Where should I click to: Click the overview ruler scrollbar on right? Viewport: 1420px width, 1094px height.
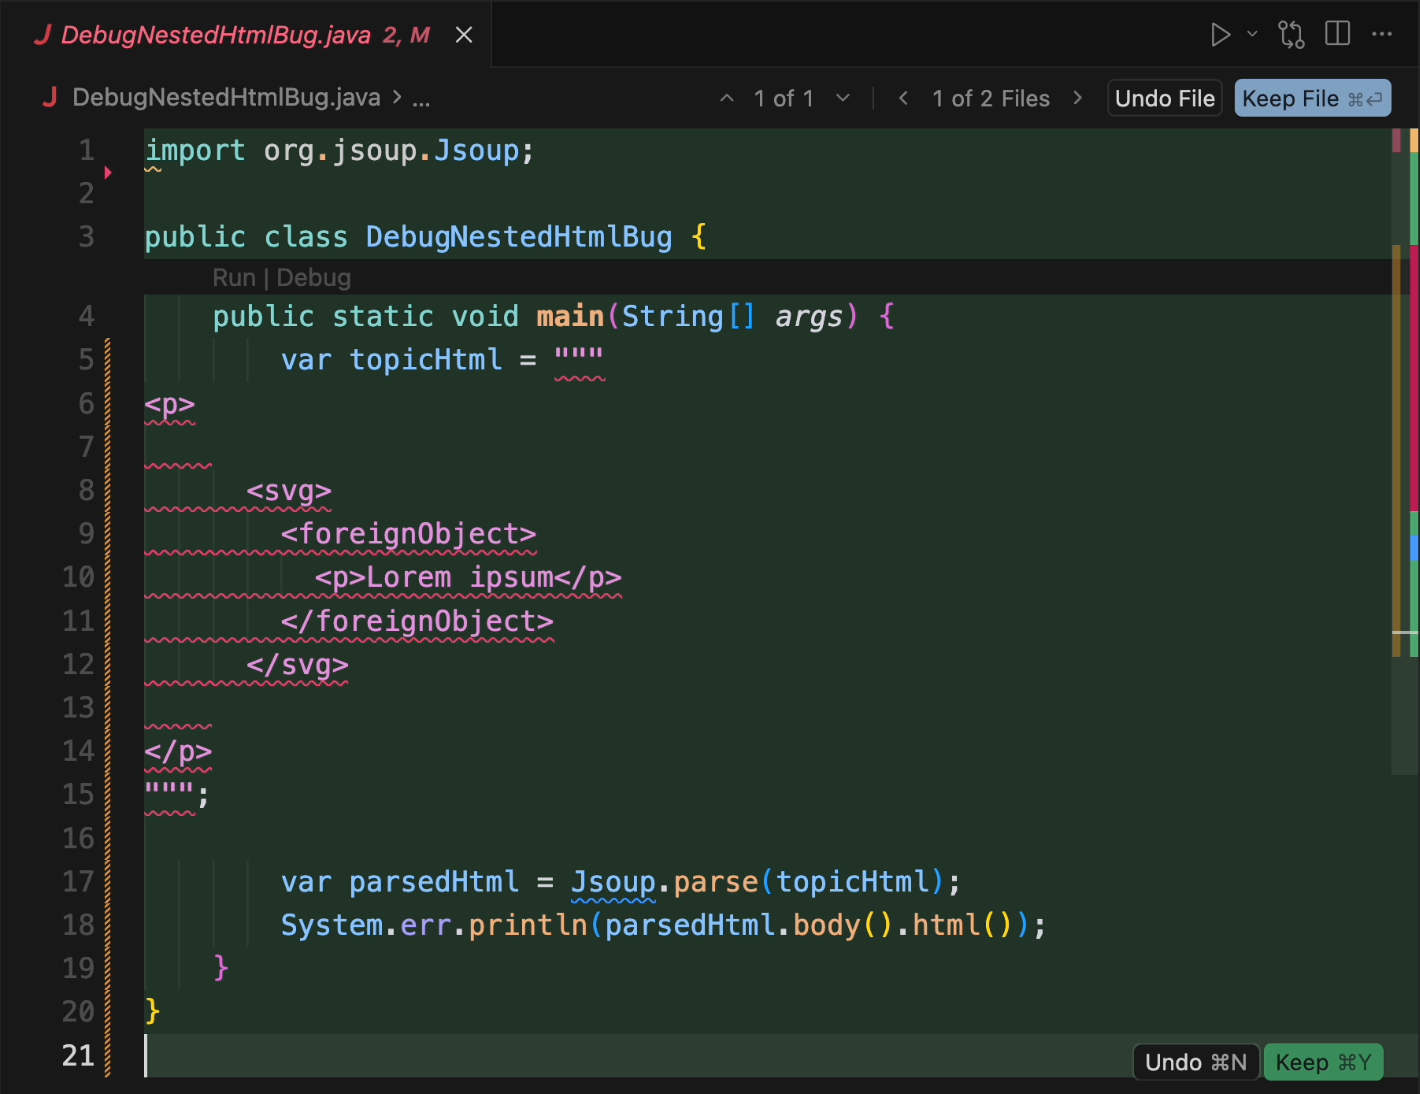1405,450
